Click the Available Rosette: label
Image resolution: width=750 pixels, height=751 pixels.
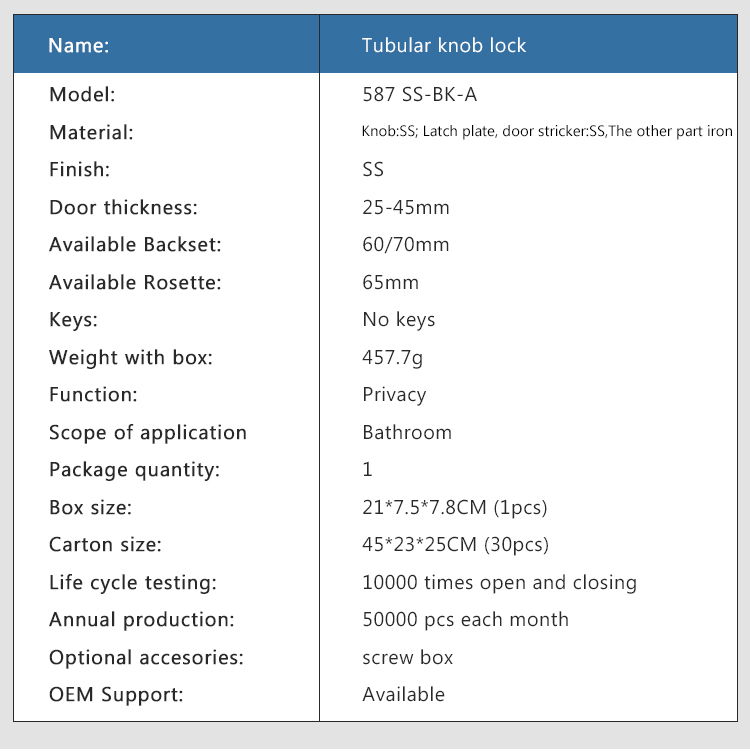click(x=135, y=283)
